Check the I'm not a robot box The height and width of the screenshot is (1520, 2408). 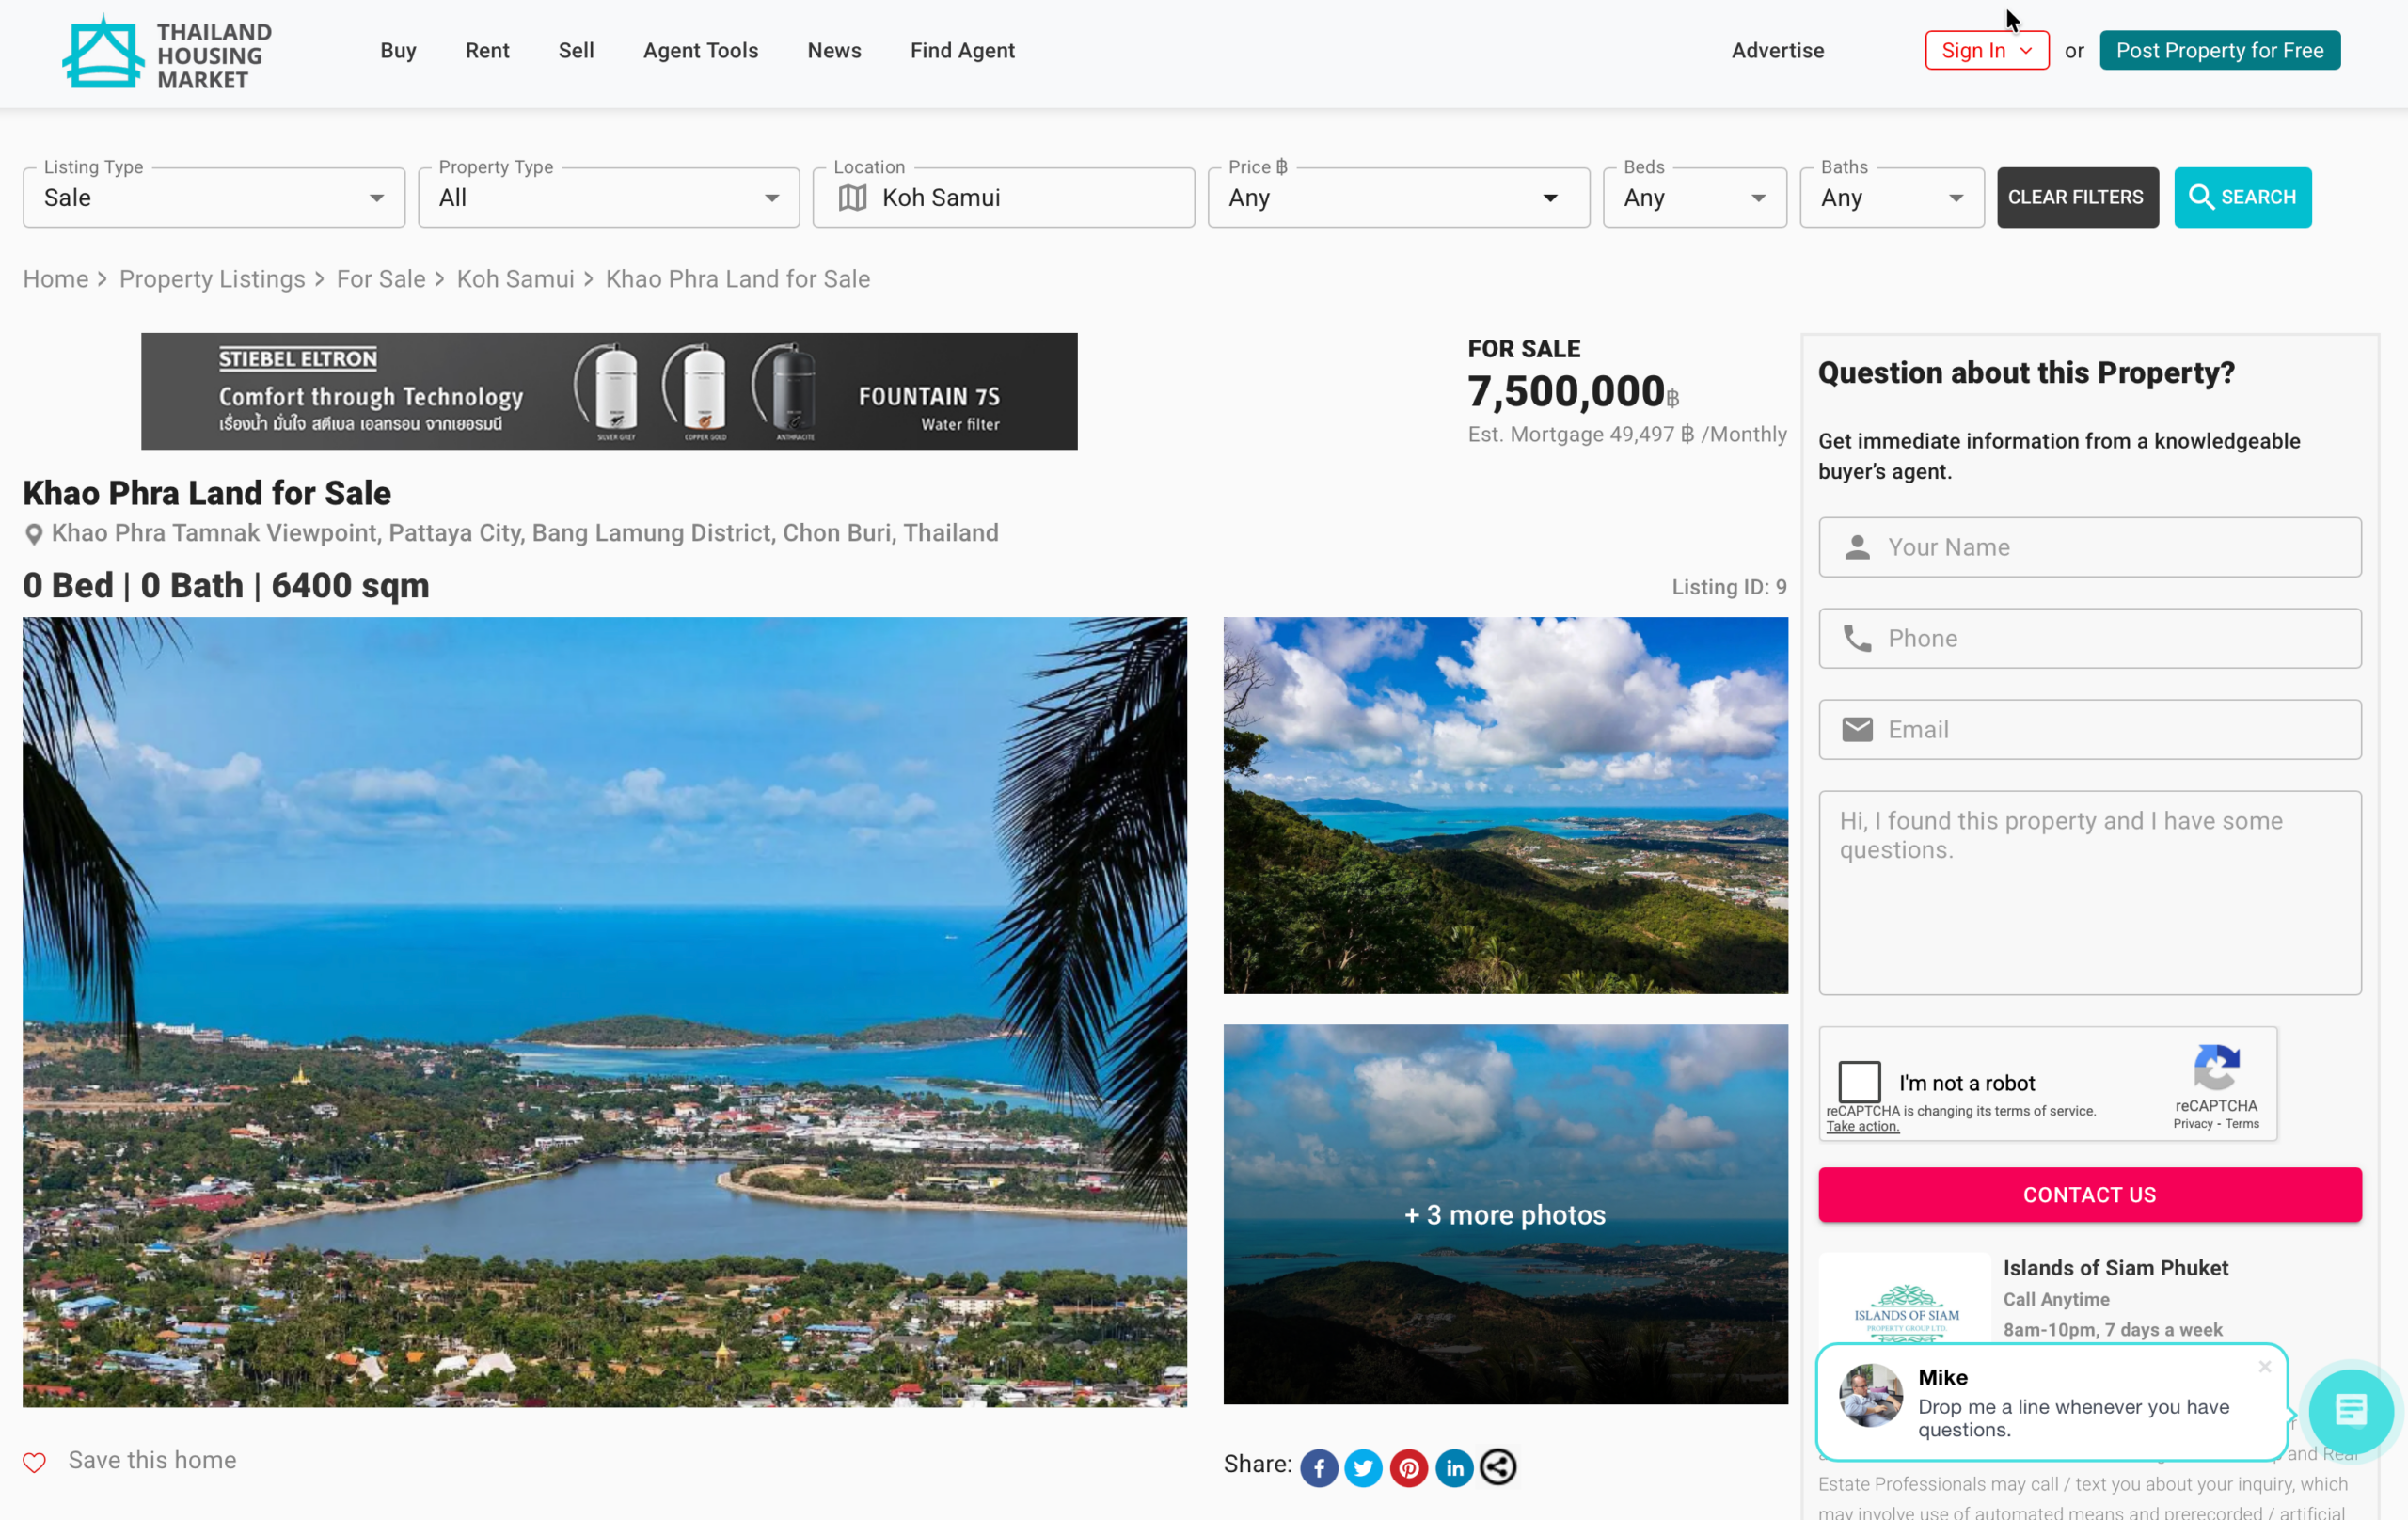[x=1859, y=1082]
